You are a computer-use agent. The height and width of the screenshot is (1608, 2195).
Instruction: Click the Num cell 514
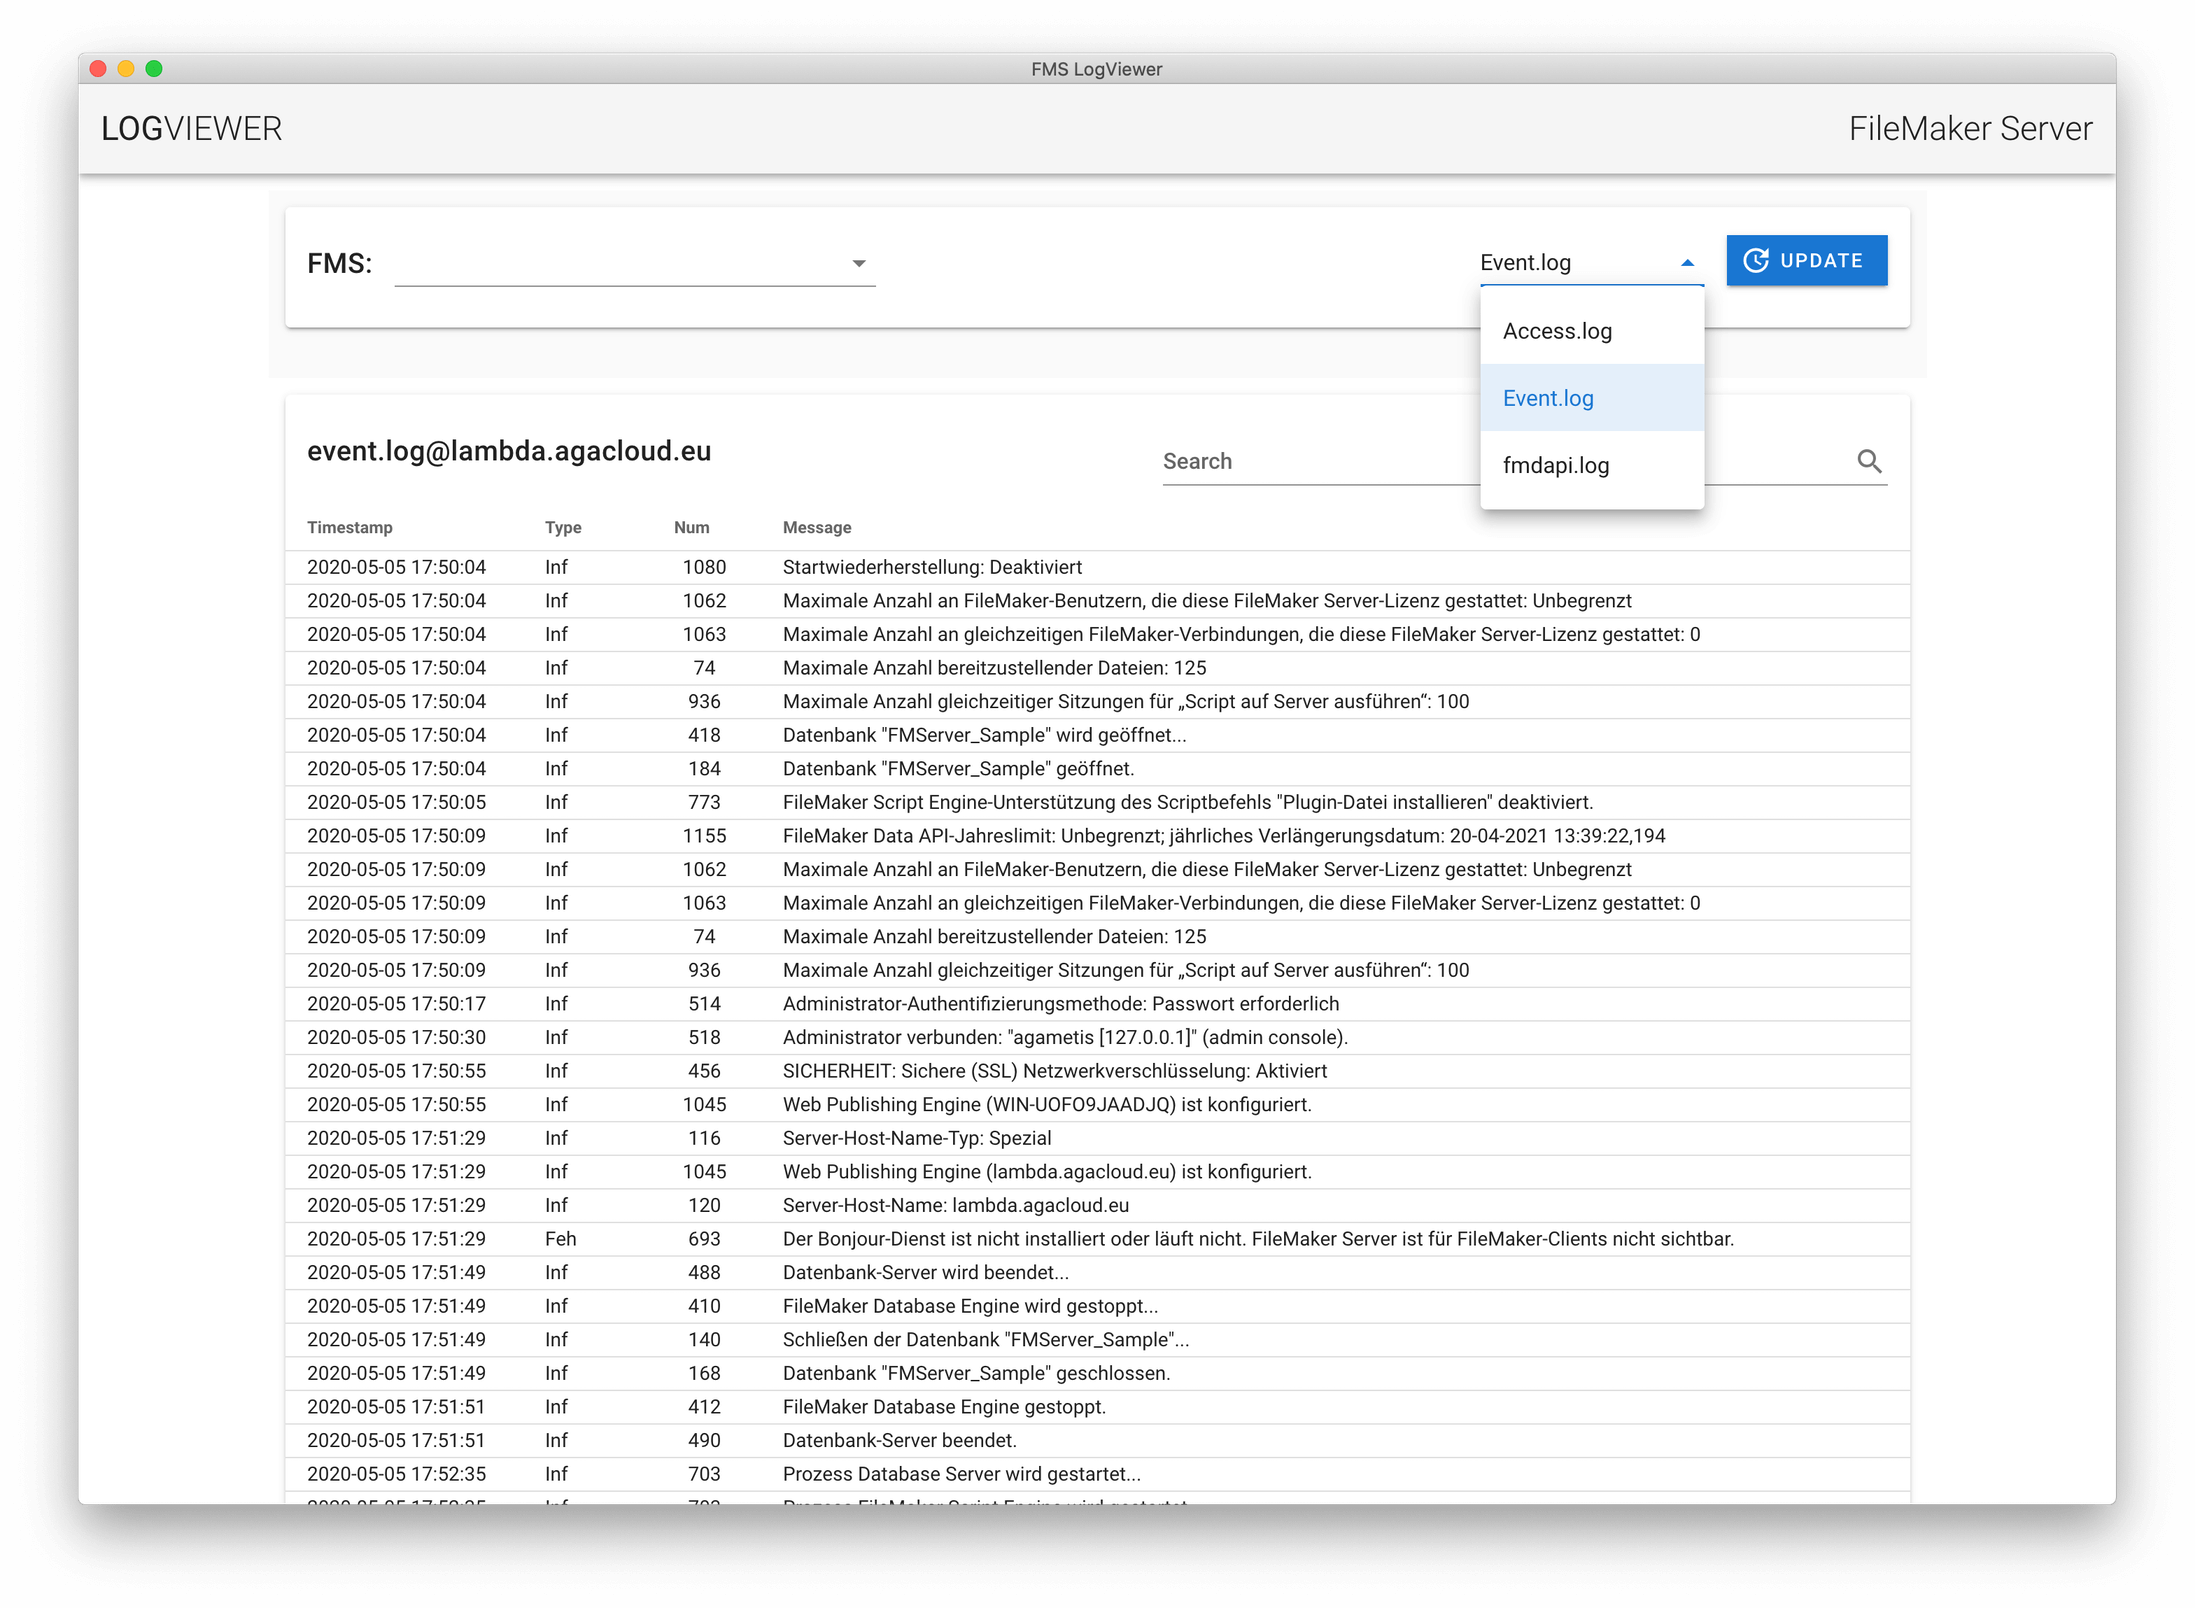(704, 1004)
